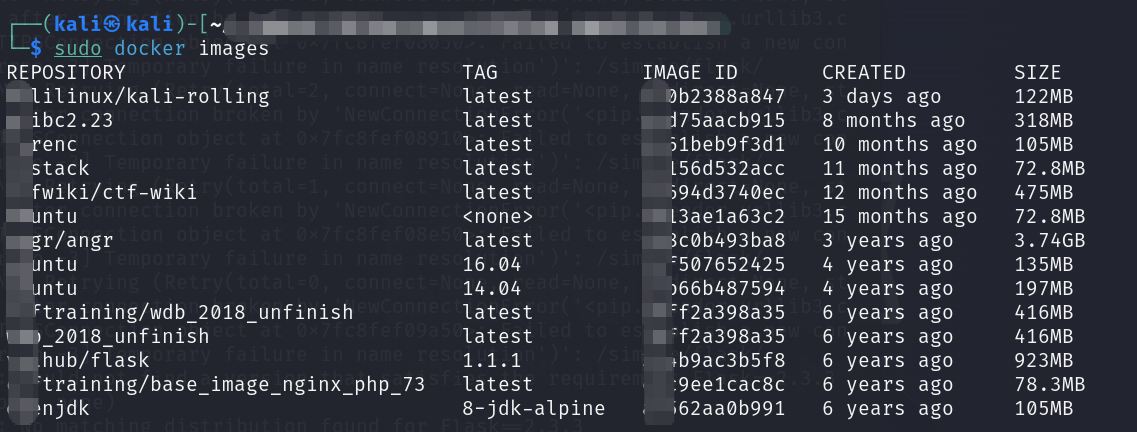Viewport: 1137px width, 432px height.
Task: Click the IMAGE ID column header
Action: coord(690,72)
